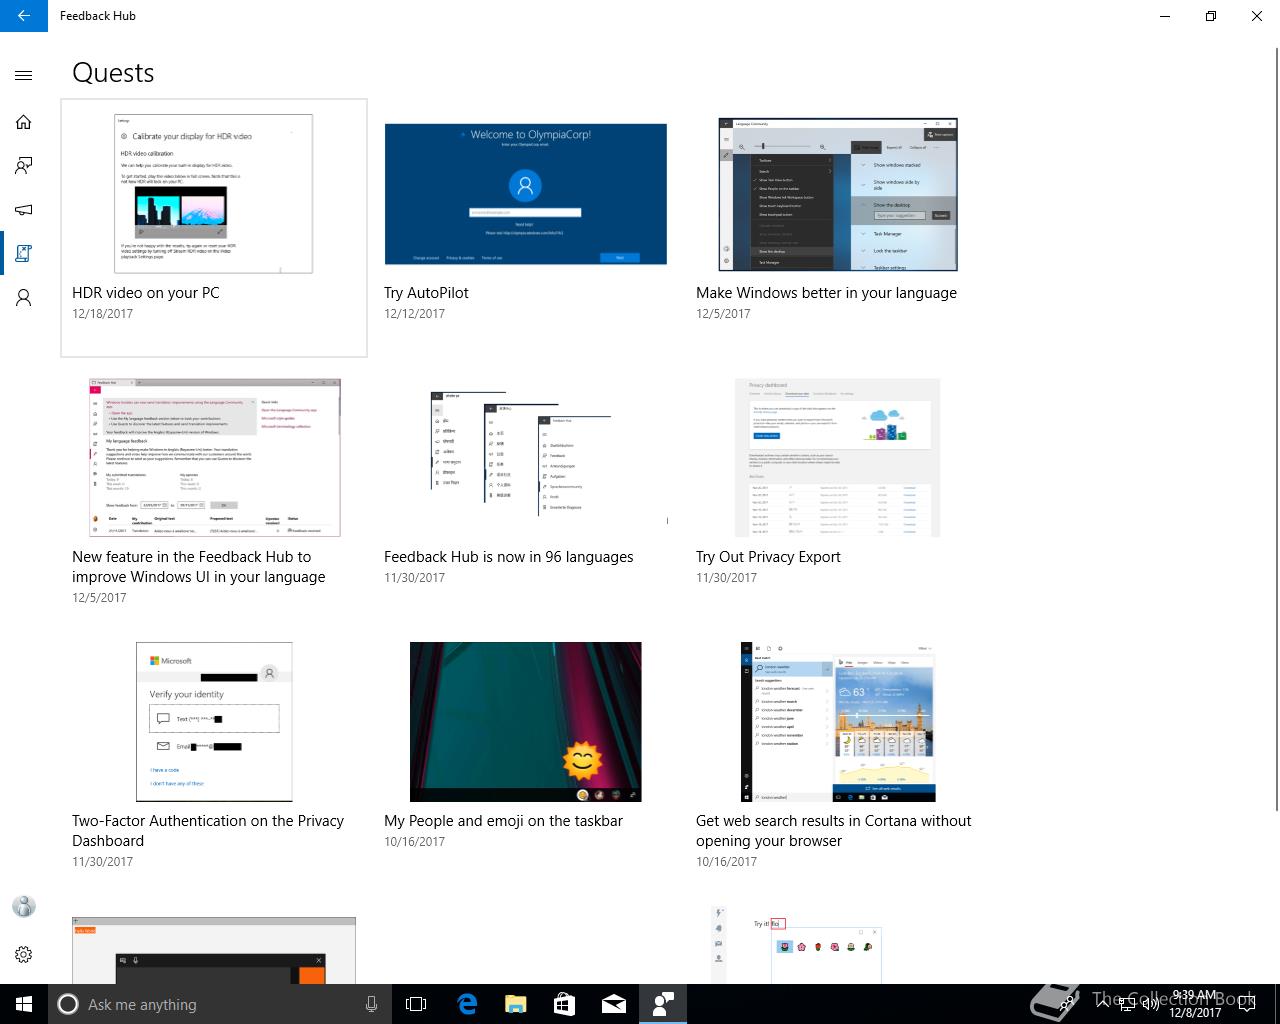Image resolution: width=1280 pixels, height=1024 pixels.
Task: Open the Try AutoPilot quest thumbnail
Action: click(525, 194)
